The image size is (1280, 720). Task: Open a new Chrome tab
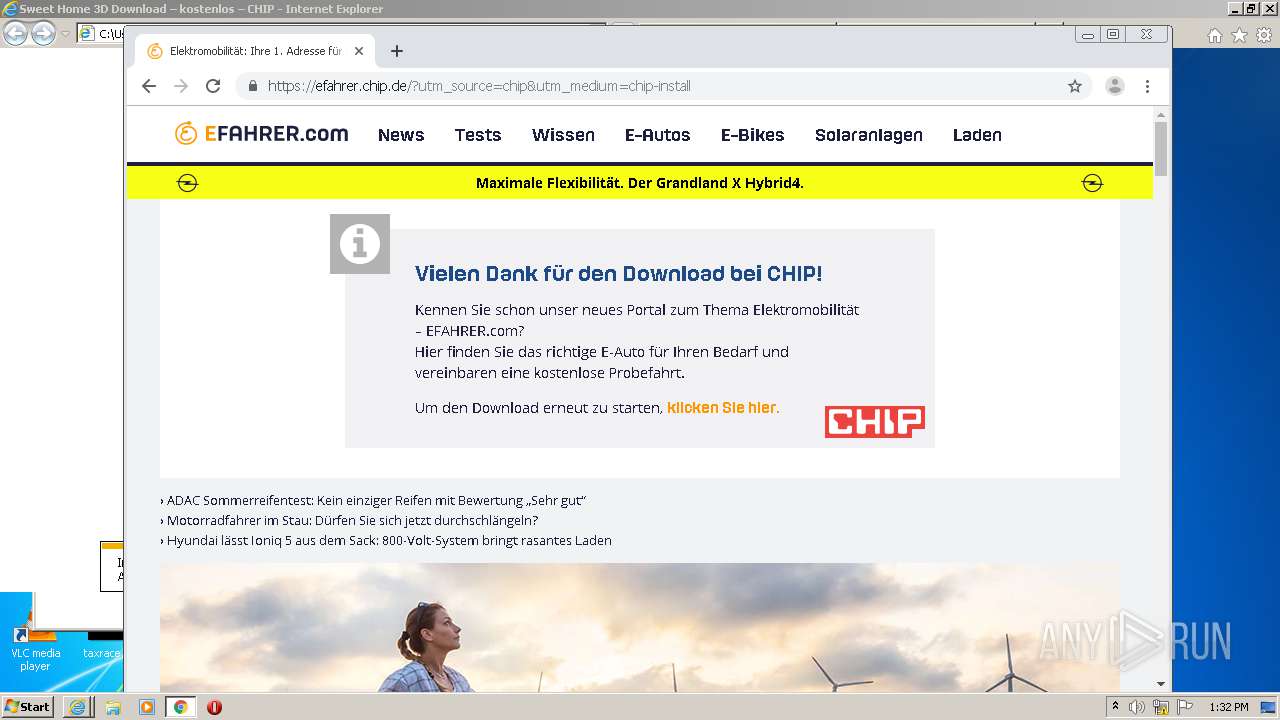tap(397, 51)
